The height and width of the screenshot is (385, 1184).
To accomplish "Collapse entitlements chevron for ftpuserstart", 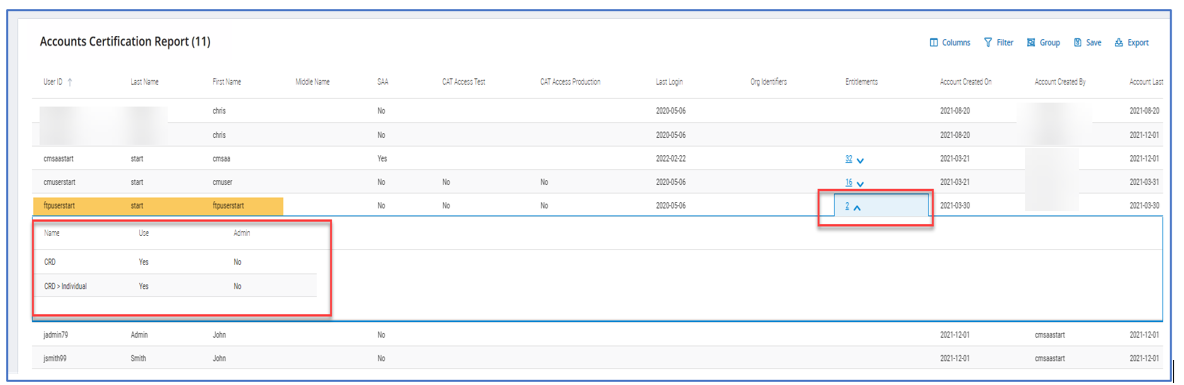I will coord(856,207).
